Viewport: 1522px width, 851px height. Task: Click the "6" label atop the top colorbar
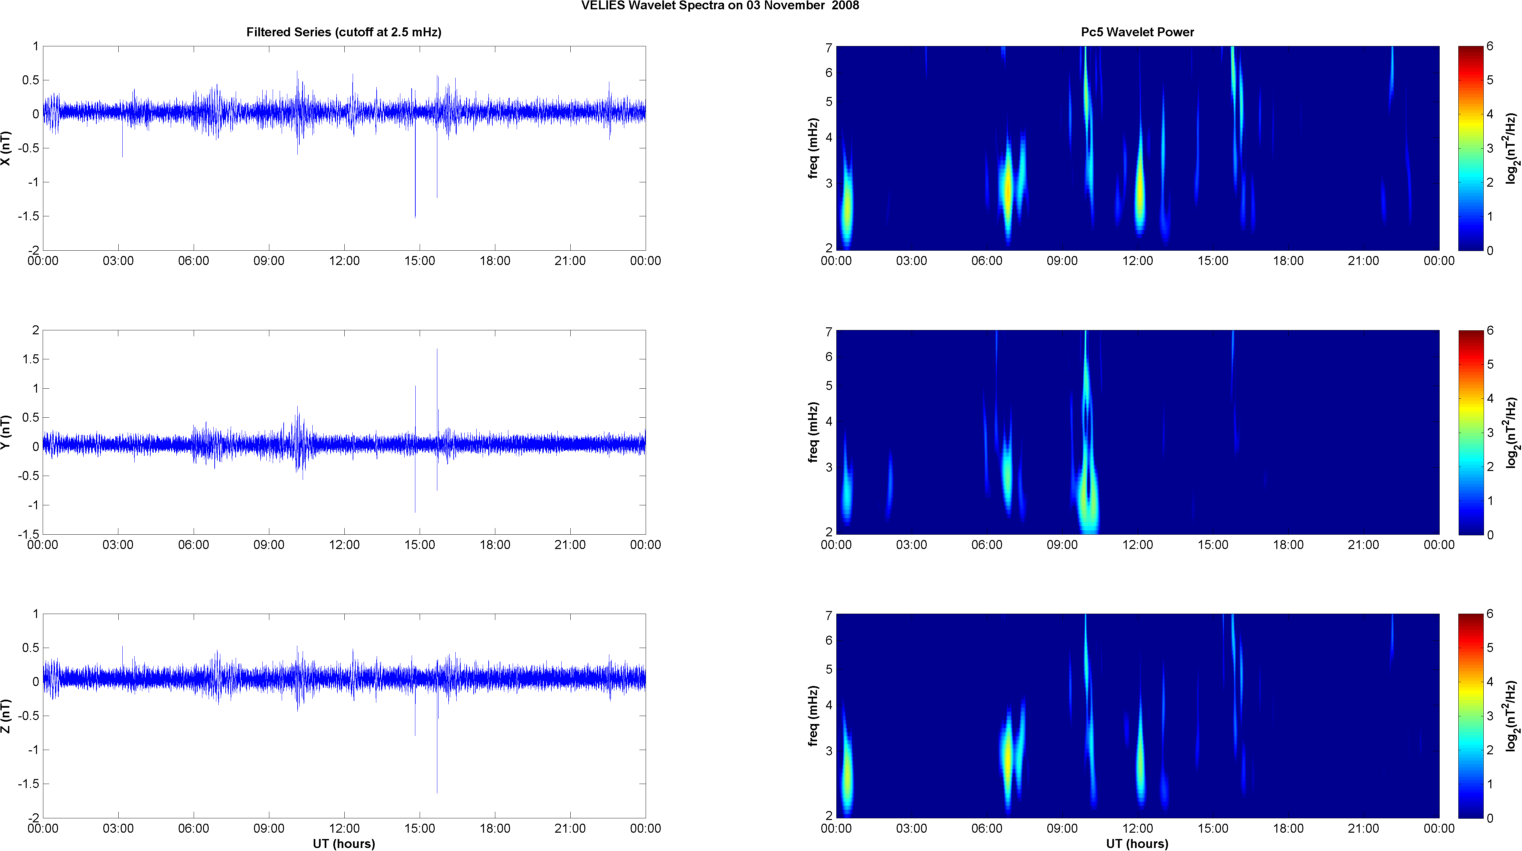point(1490,47)
